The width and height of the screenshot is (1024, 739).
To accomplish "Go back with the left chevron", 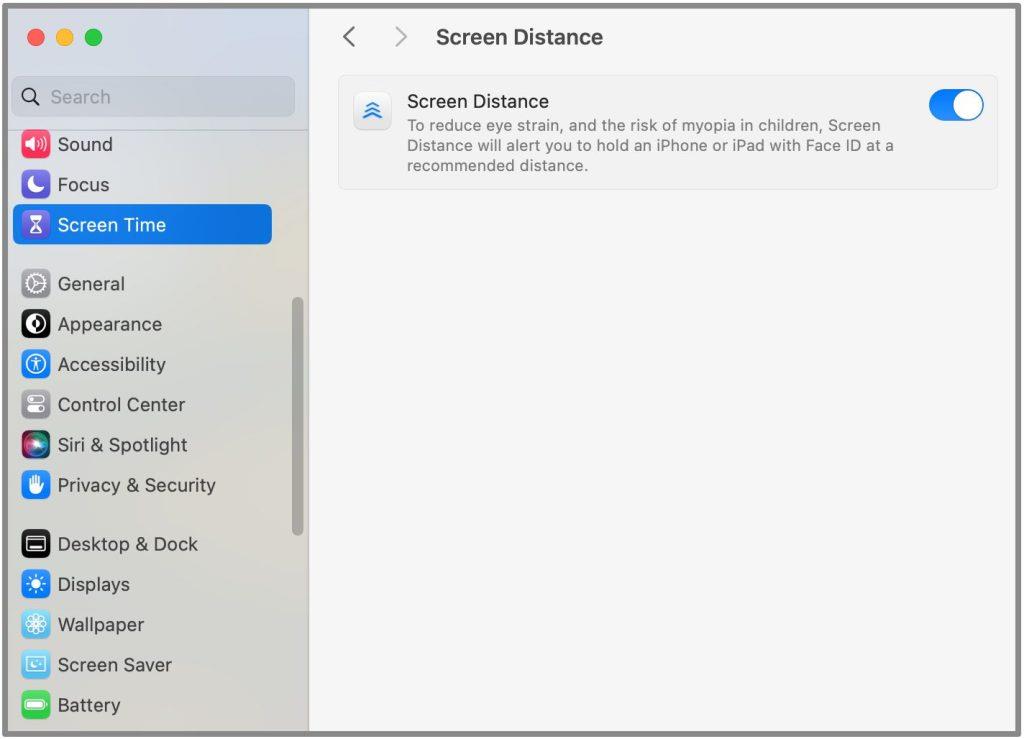I will tap(349, 37).
